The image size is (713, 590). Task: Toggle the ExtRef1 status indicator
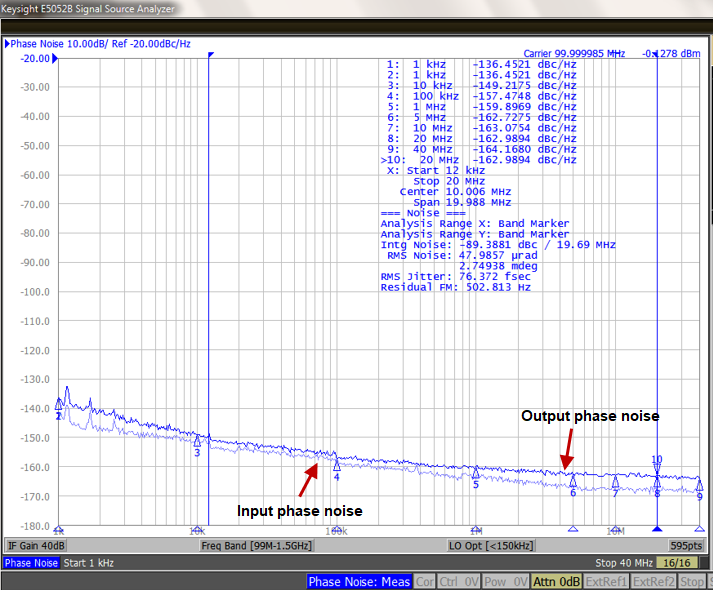coord(609,581)
